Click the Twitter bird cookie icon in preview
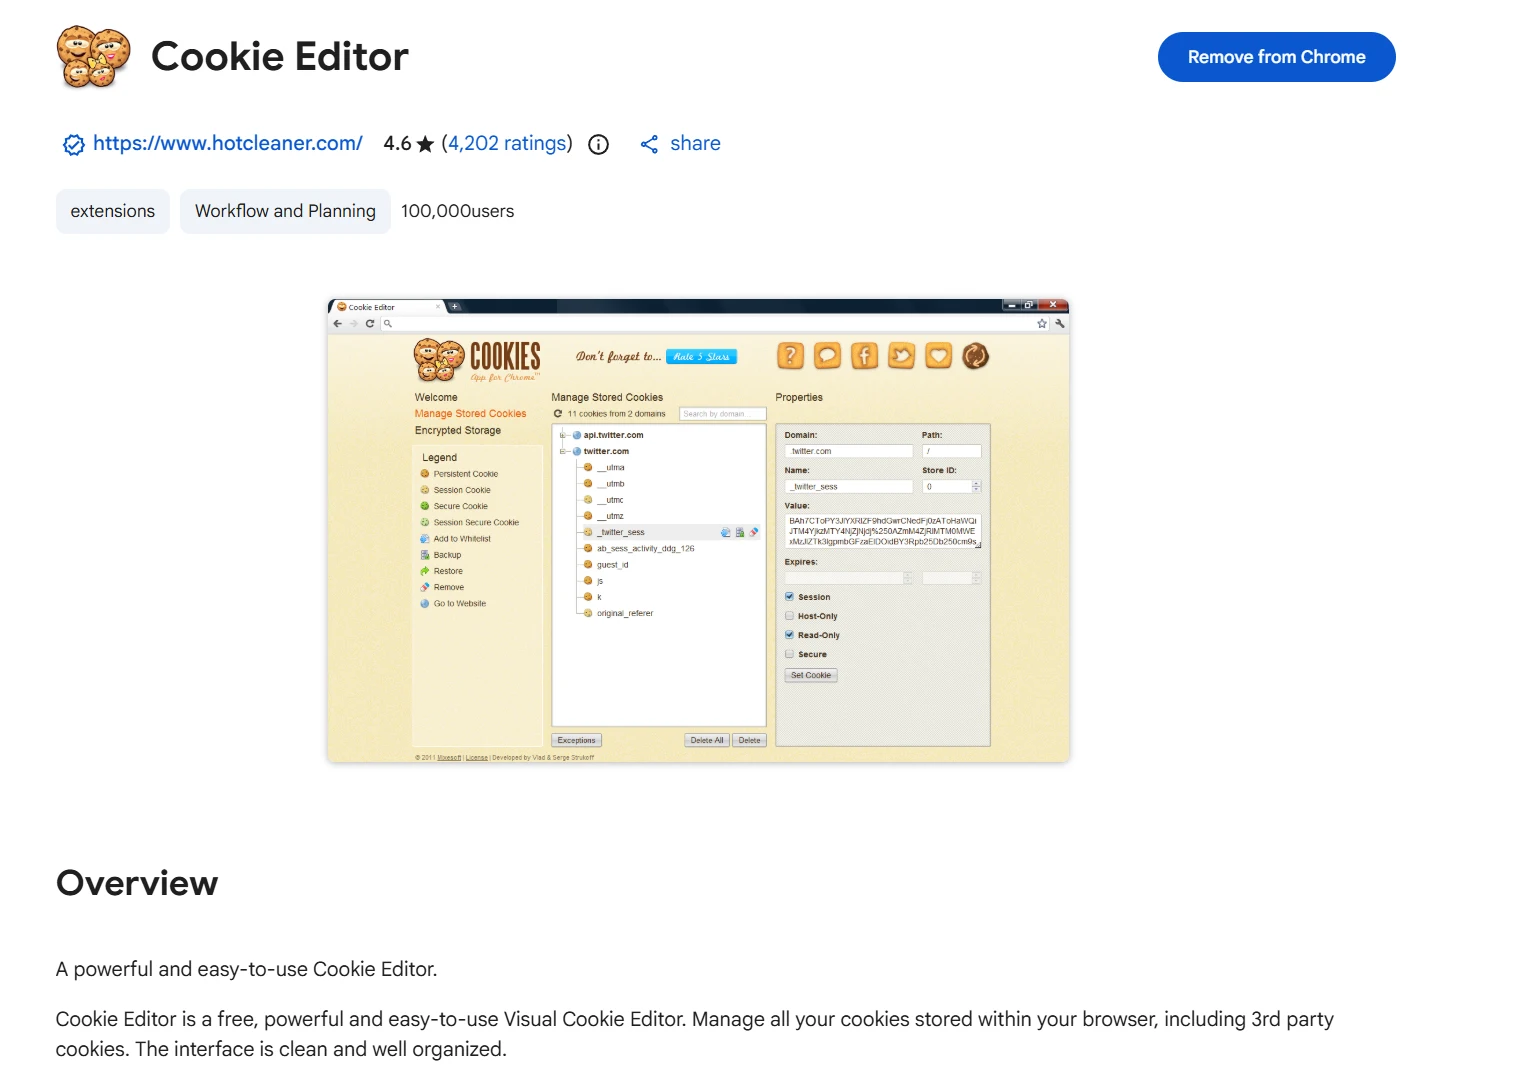 point(902,355)
